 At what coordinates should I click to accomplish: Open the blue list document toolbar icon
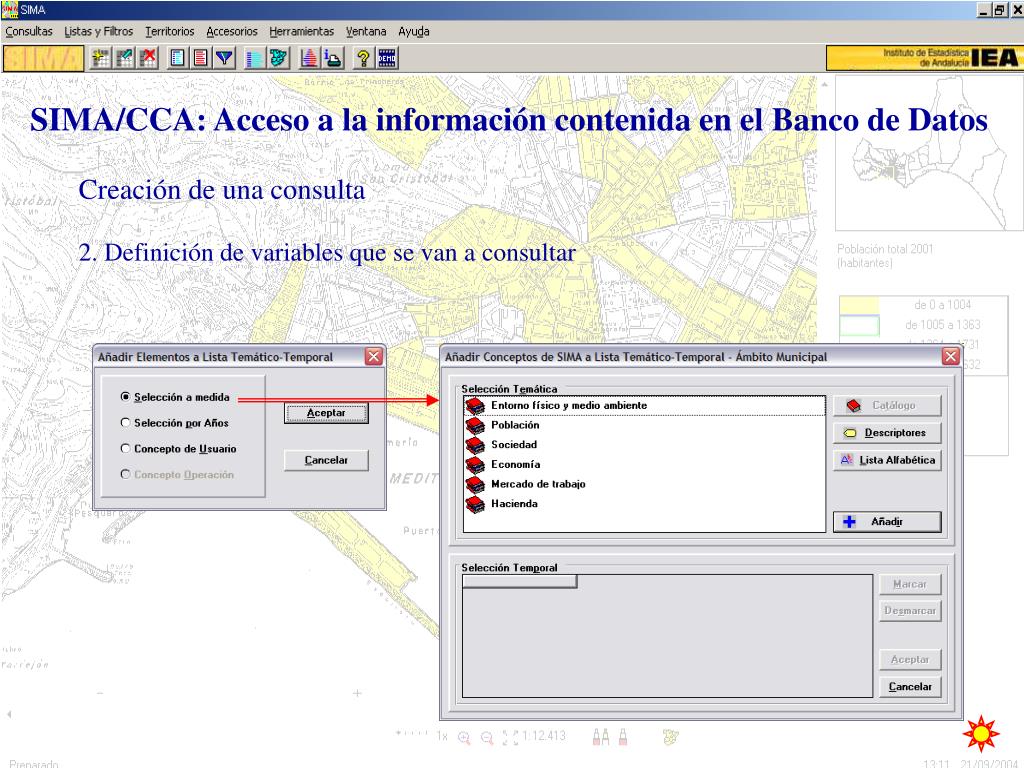tap(178, 58)
